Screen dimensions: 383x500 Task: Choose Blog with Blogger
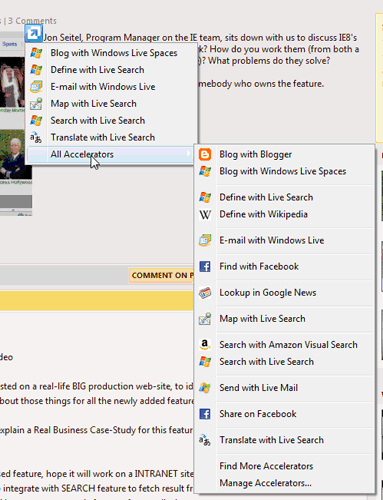coord(284,154)
